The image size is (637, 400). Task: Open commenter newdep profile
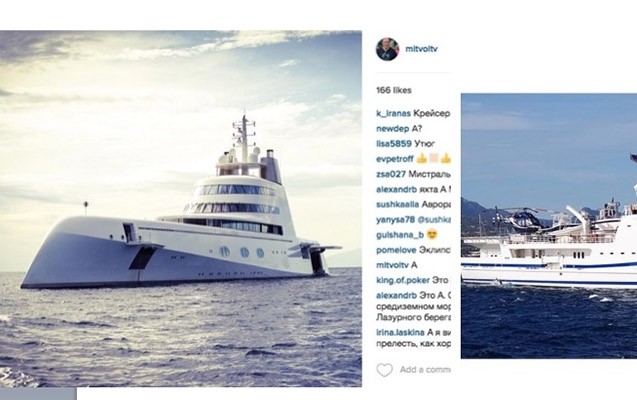[393, 128]
